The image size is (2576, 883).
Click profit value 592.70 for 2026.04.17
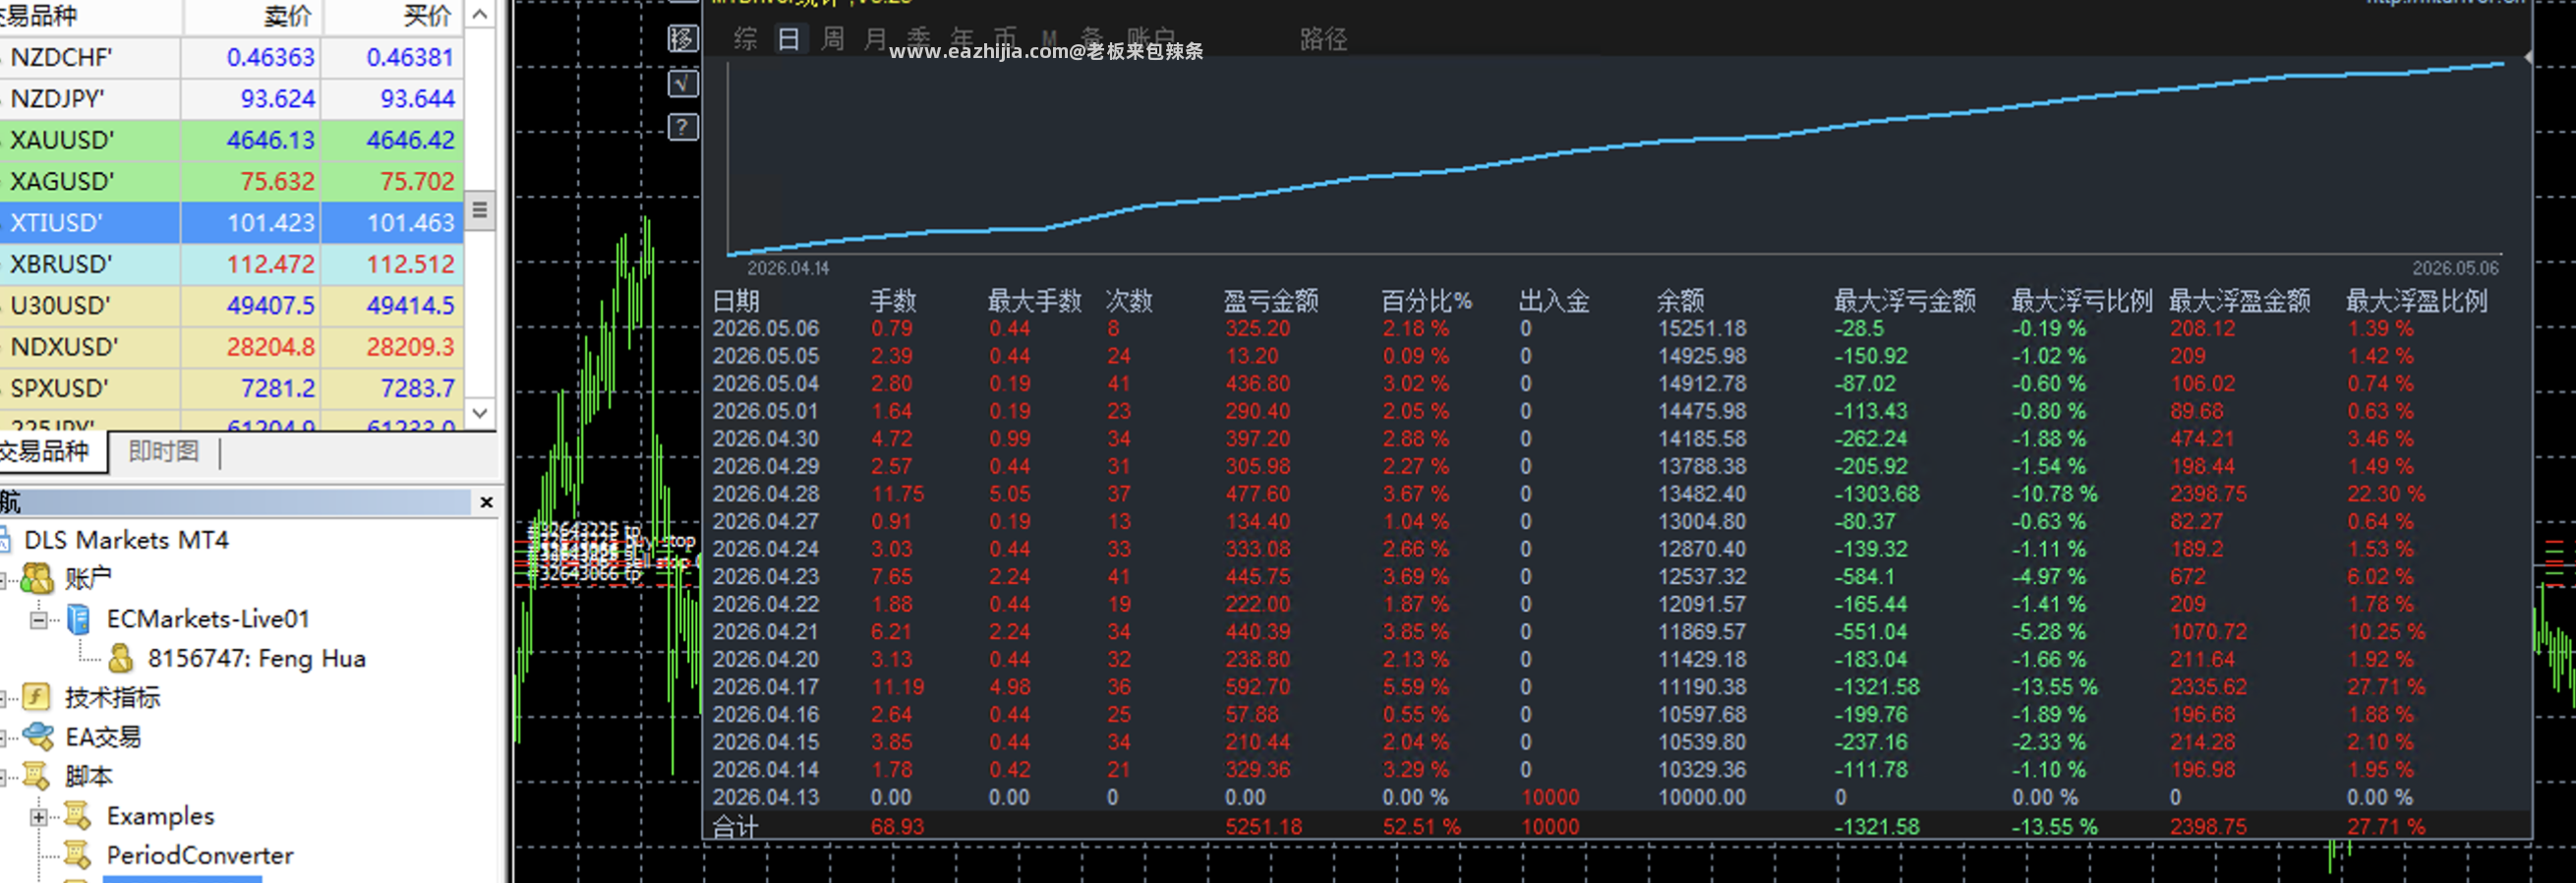click(1258, 688)
